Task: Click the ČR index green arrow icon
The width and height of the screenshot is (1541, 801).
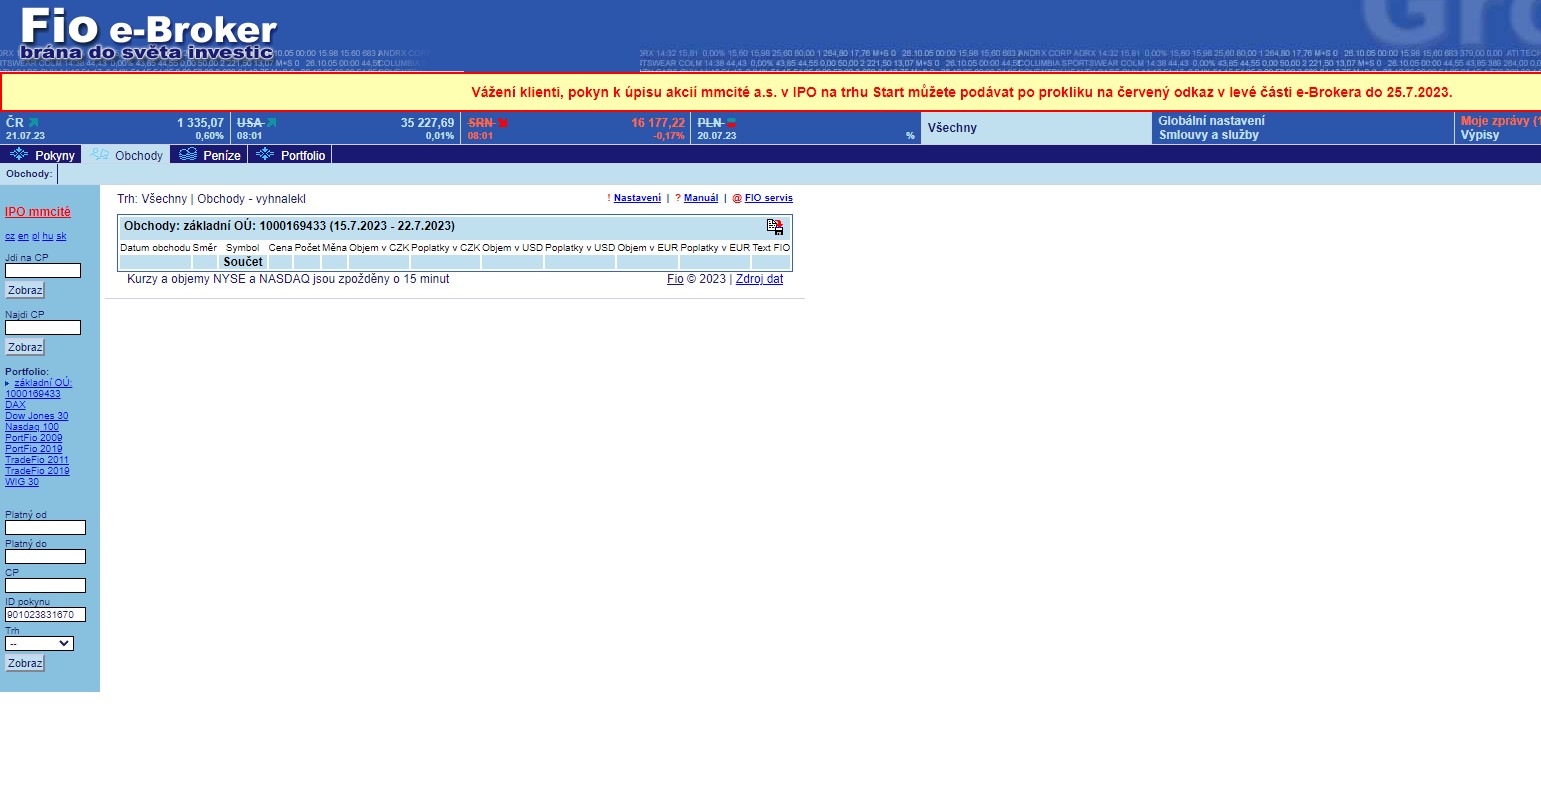Action: (33, 123)
